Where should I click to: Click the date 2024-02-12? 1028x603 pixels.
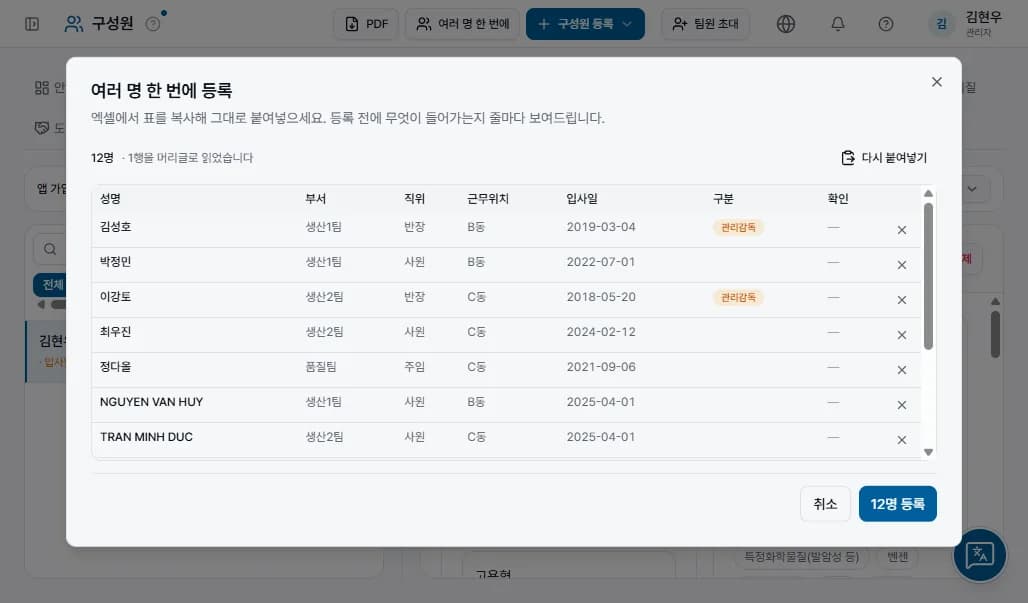(601, 332)
